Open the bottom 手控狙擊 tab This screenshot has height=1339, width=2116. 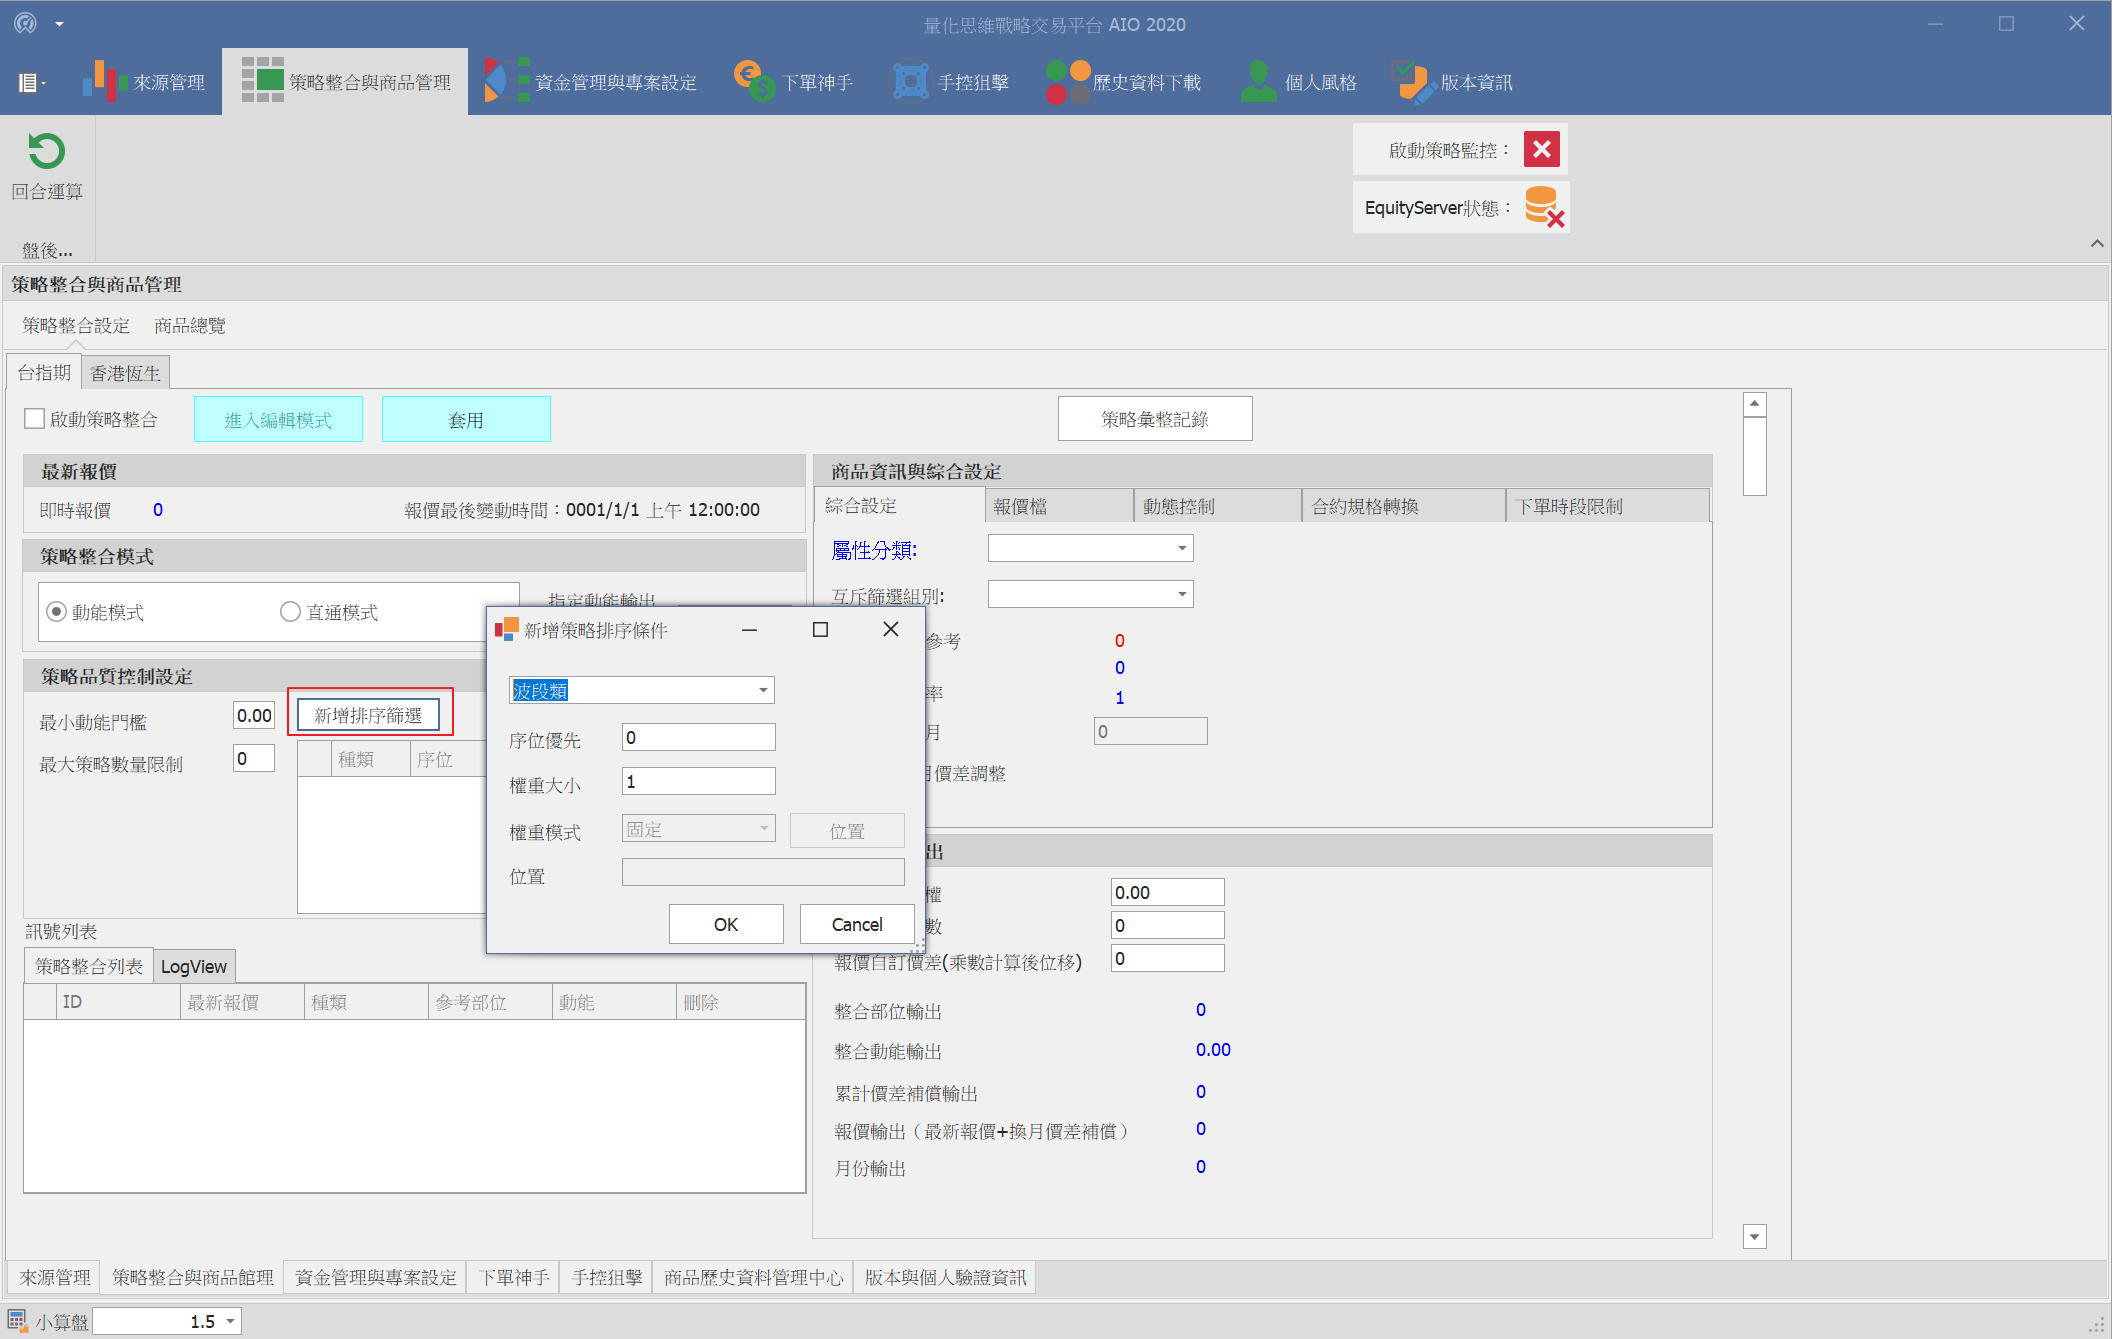tap(607, 1277)
